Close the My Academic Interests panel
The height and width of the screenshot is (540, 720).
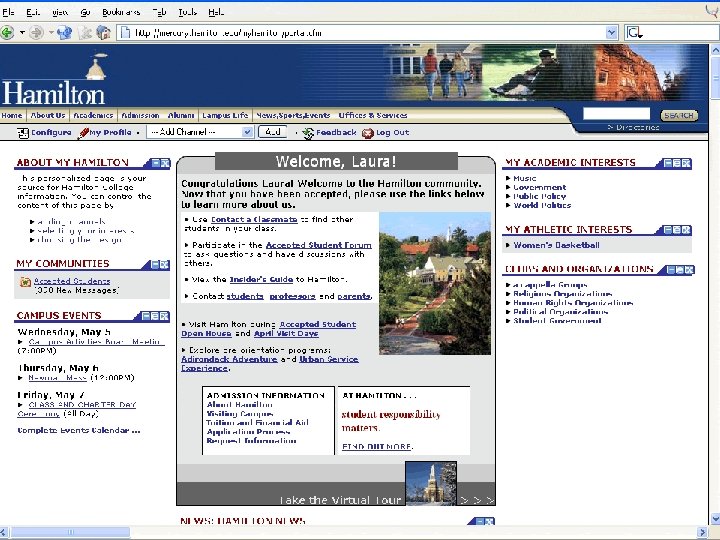686,163
